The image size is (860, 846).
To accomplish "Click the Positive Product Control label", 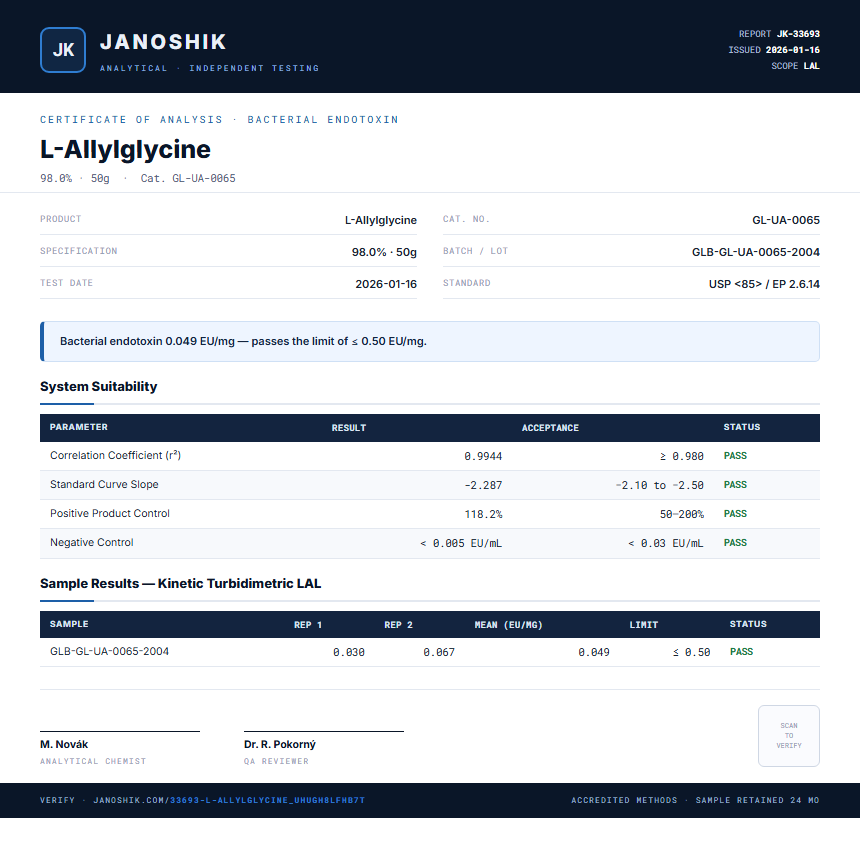I will (110, 514).
